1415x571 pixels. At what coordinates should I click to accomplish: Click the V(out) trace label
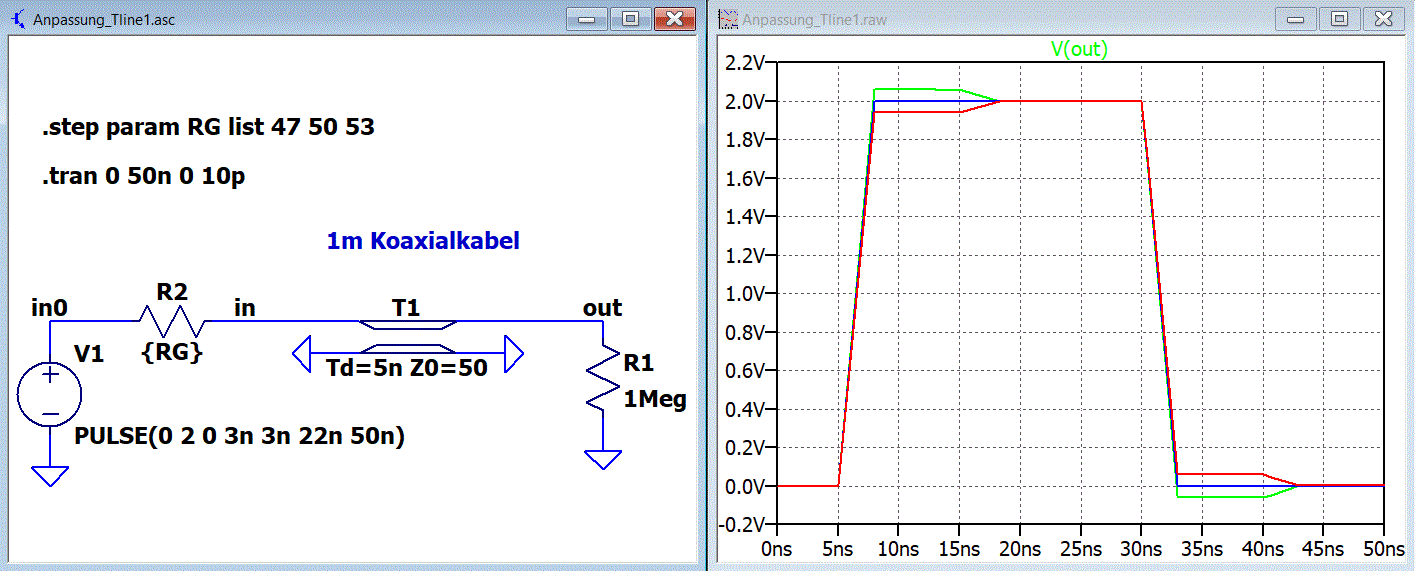[1078, 49]
